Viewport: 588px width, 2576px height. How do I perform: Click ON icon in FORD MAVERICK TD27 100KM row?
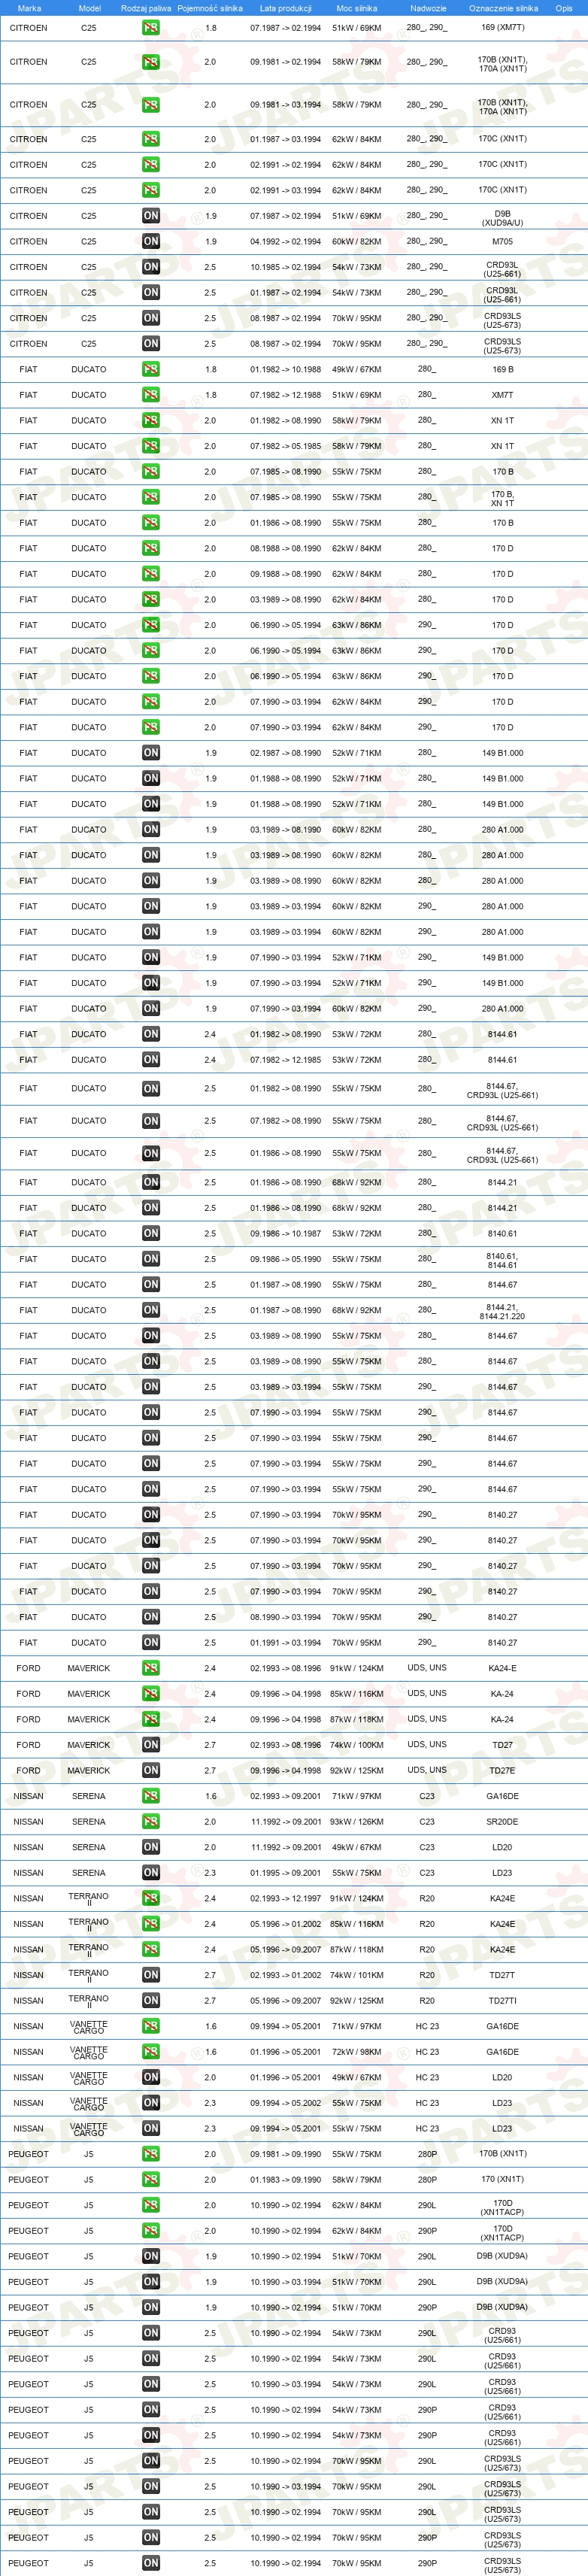150,1745
